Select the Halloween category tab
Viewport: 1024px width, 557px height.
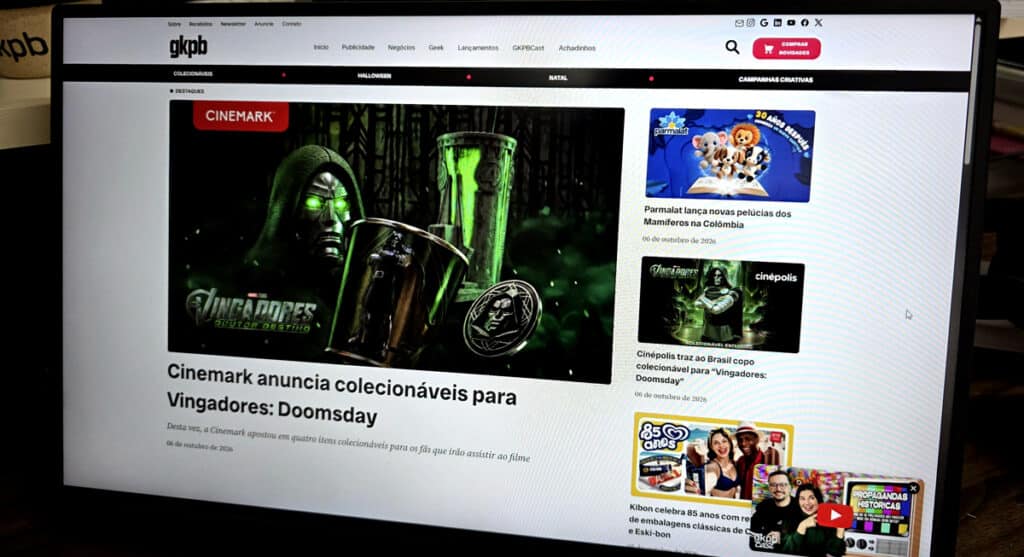374,76
